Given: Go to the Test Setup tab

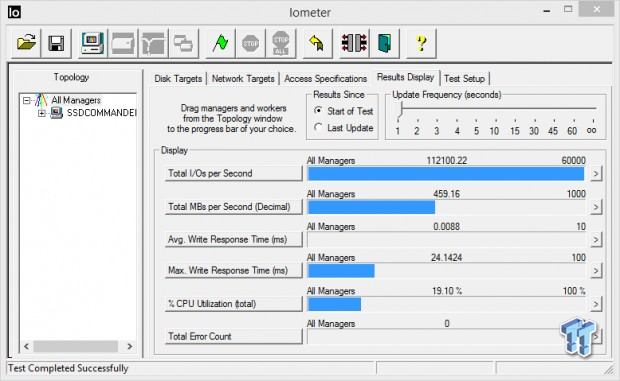Looking at the screenshot, I should [464, 79].
